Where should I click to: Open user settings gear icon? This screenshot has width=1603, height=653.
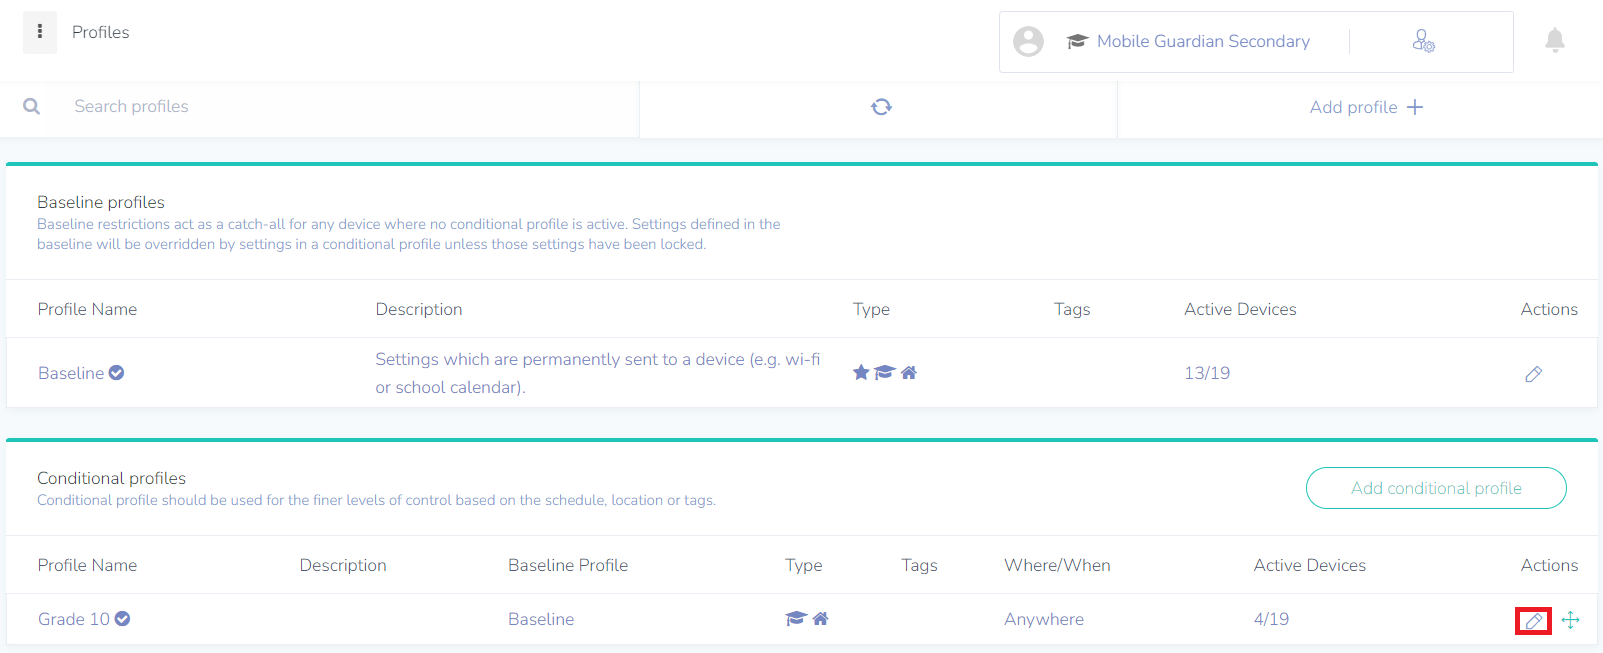pyautogui.click(x=1423, y=41)
